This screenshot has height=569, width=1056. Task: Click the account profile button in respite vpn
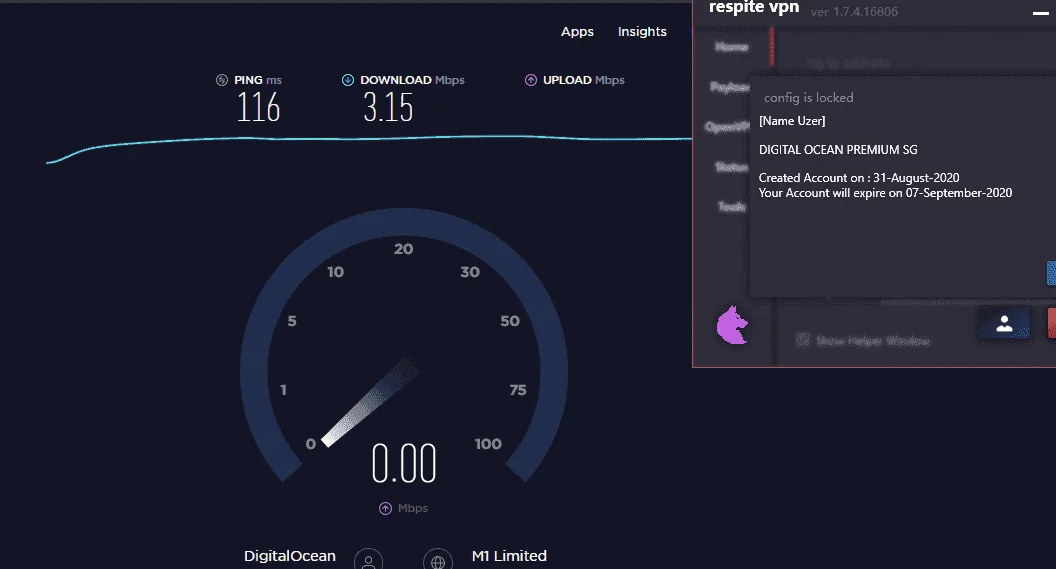point(1004,324)
